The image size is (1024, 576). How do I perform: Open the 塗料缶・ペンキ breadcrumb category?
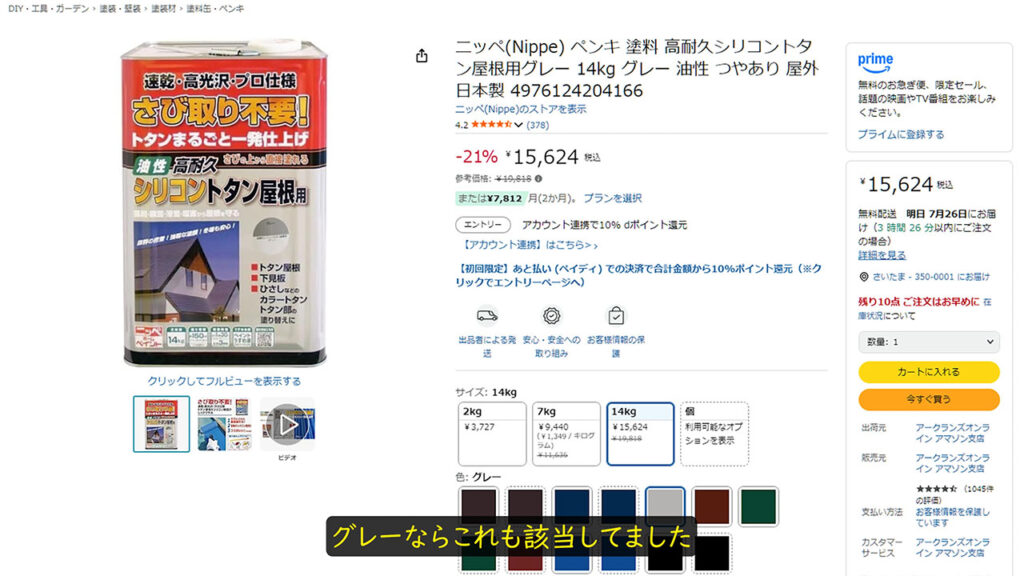tap(215, 8)
